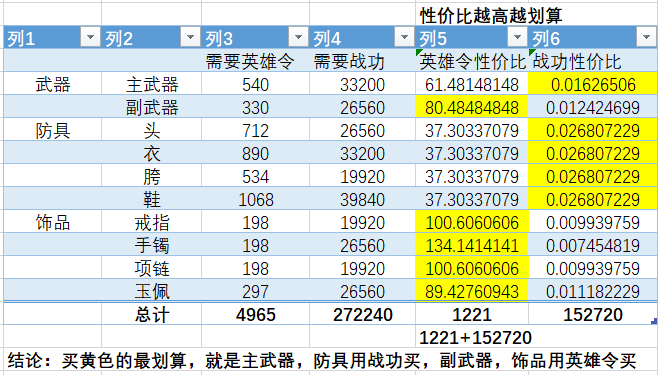The width and height of the screenshot is (658, 375).
Task: Open the 列1 filter dropdown
Action: point(90,38)
